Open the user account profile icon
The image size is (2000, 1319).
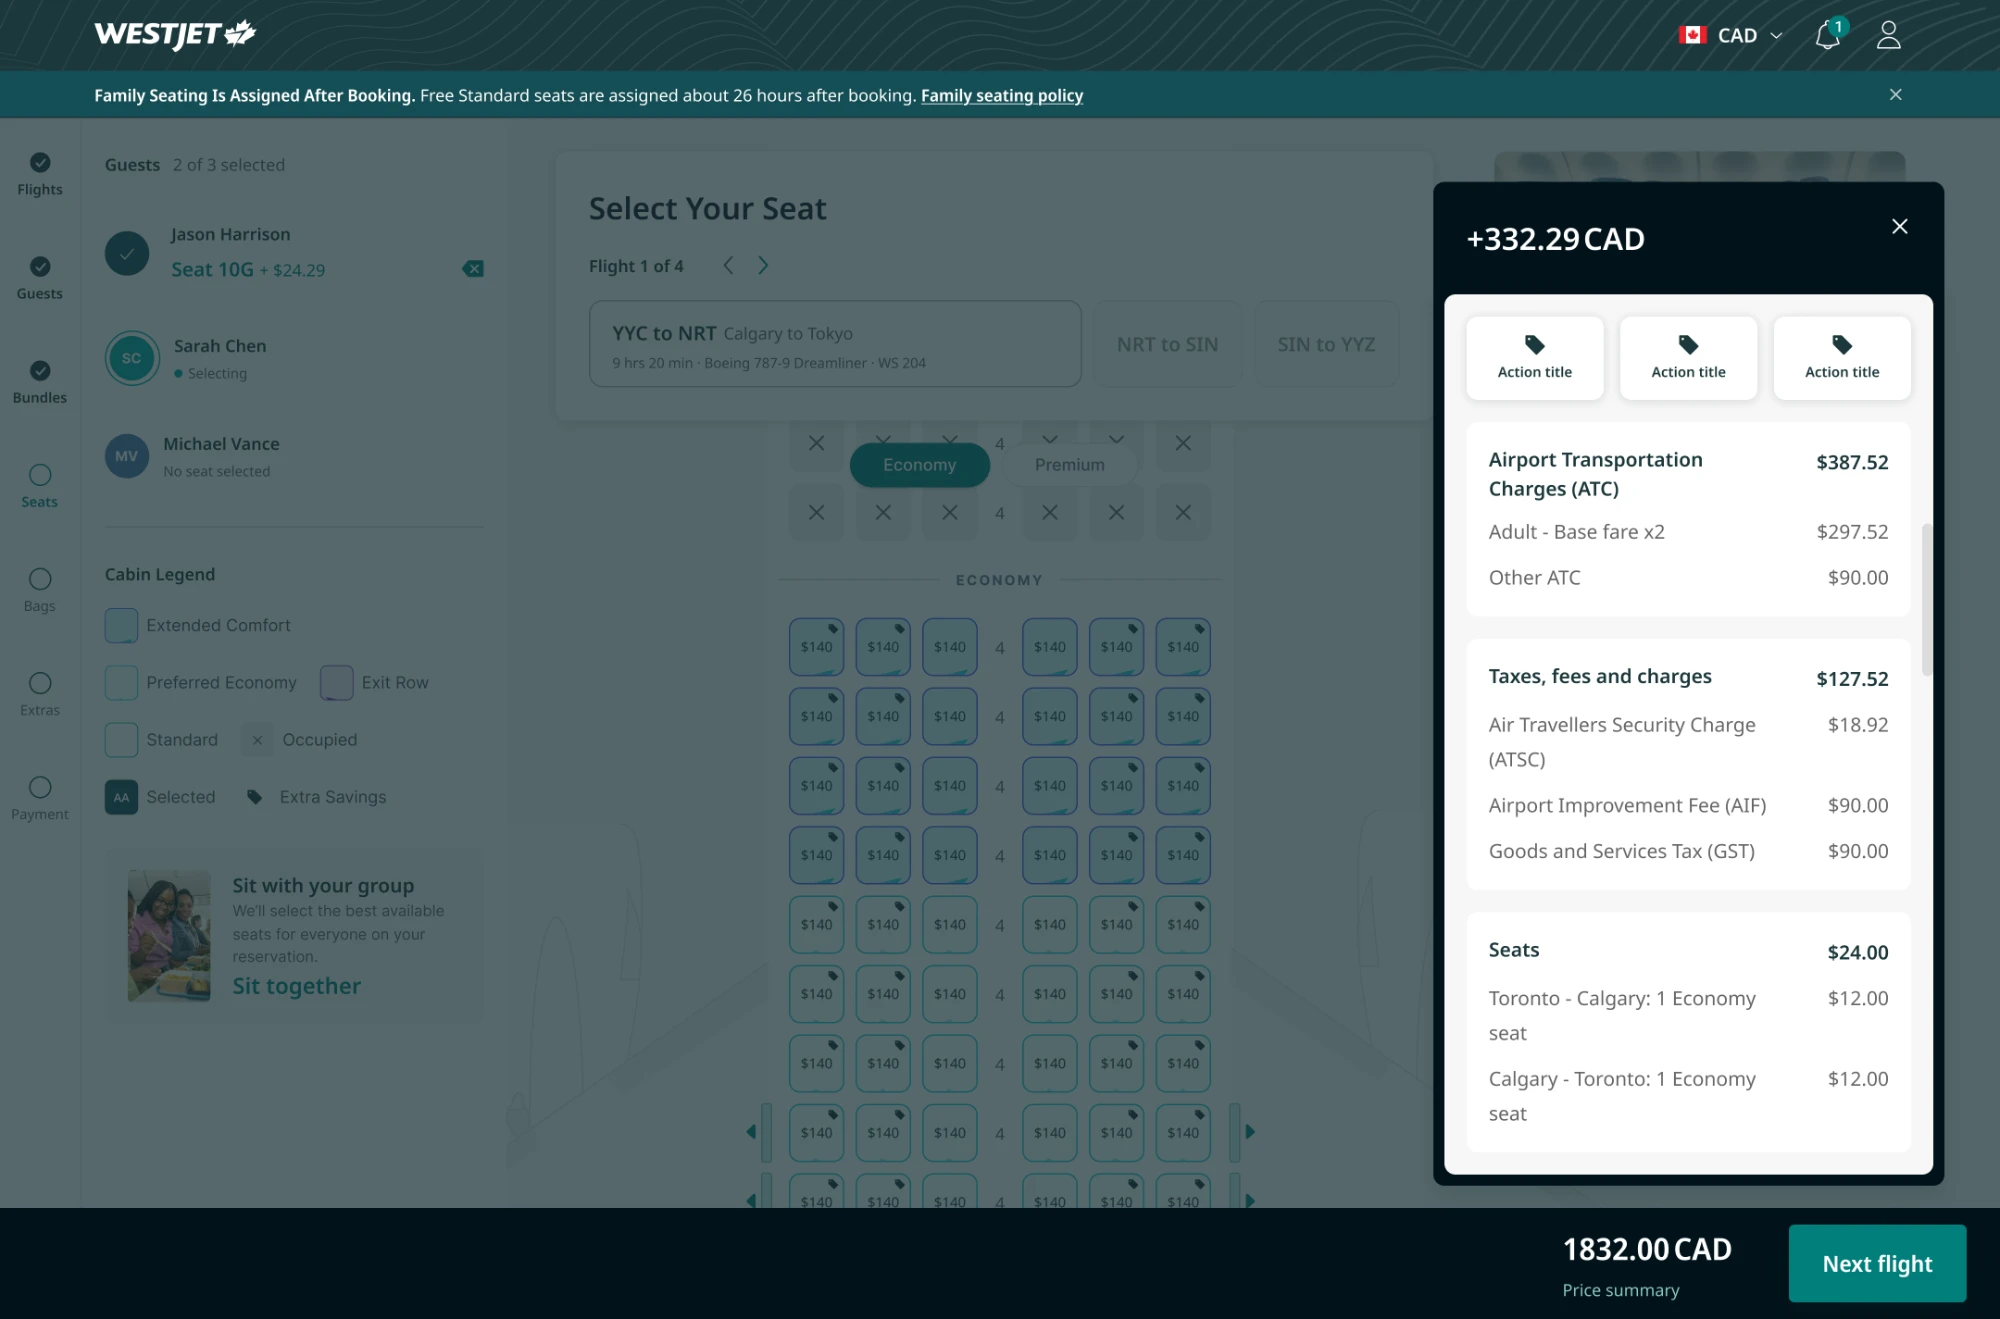coord(1888,35)
